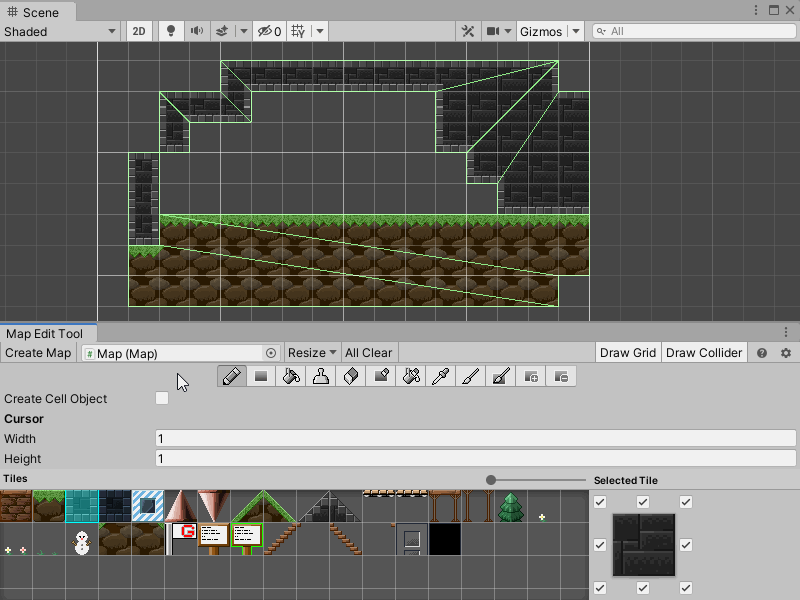Enable the Create Cell Object checkbox
This screenshot has width=800, height=600.
pyautogui.click(x=160, y=398)
